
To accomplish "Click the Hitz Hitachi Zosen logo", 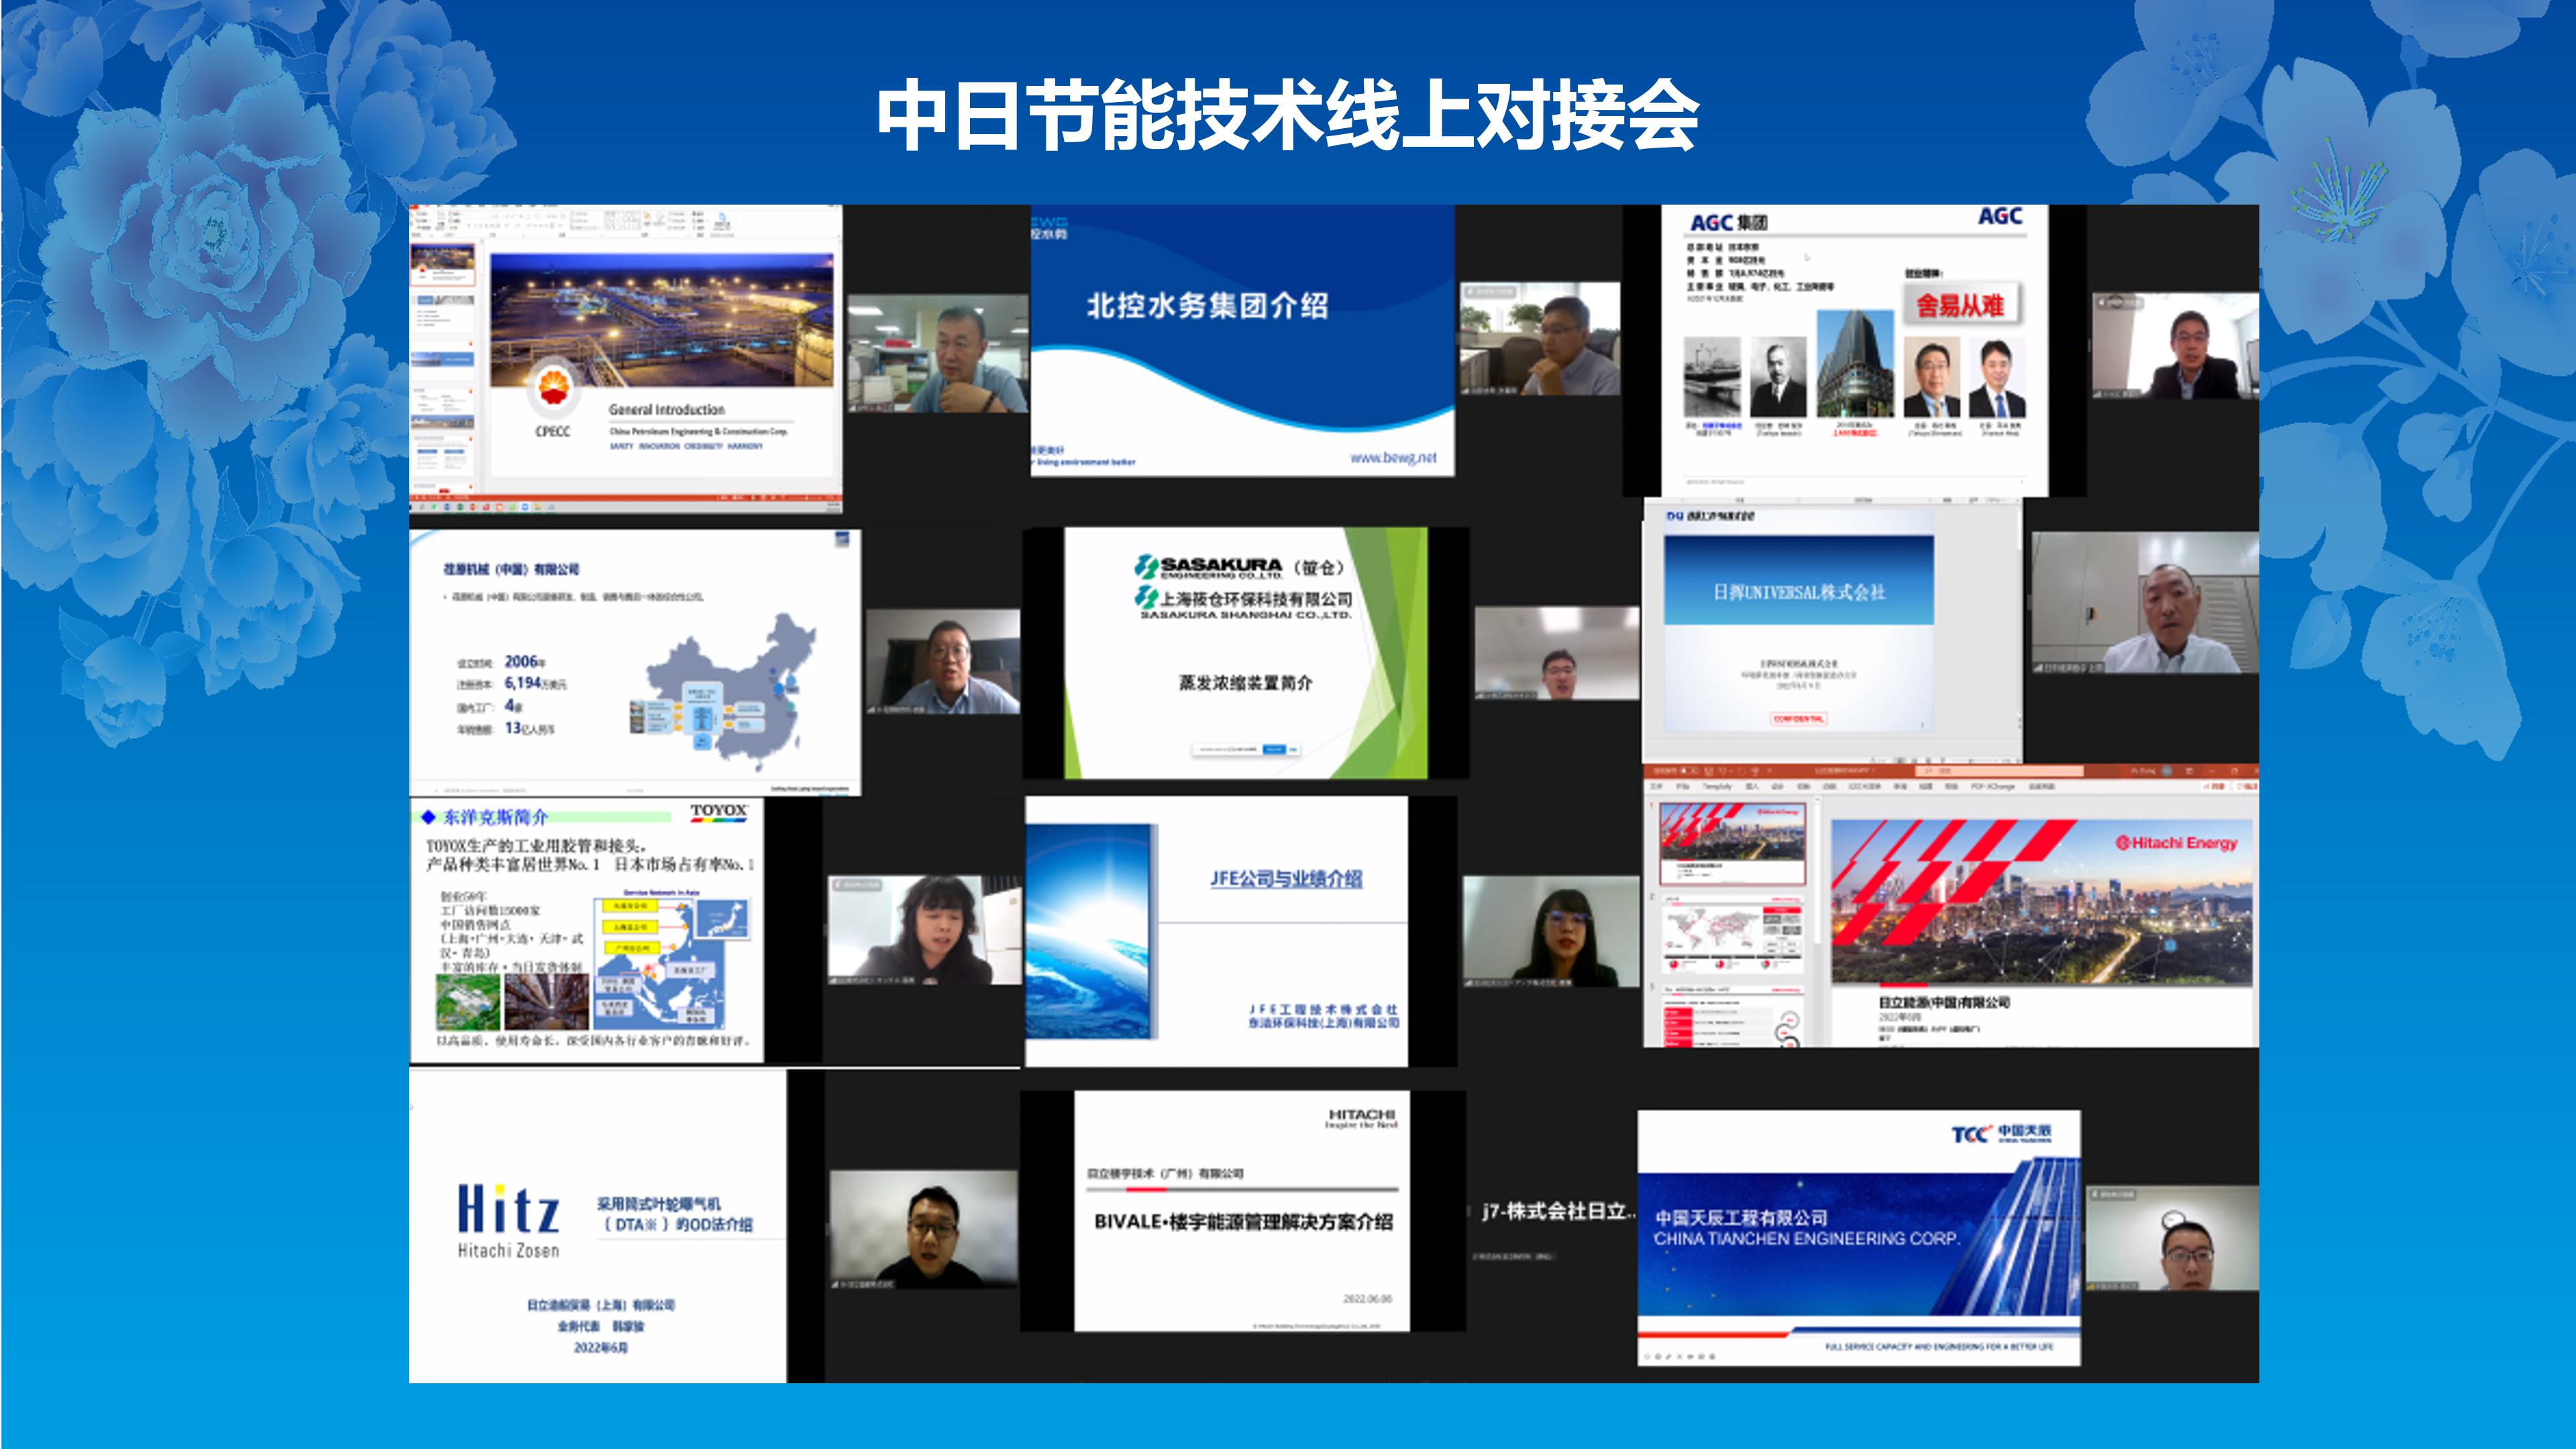I will (x=509, y=1221).
